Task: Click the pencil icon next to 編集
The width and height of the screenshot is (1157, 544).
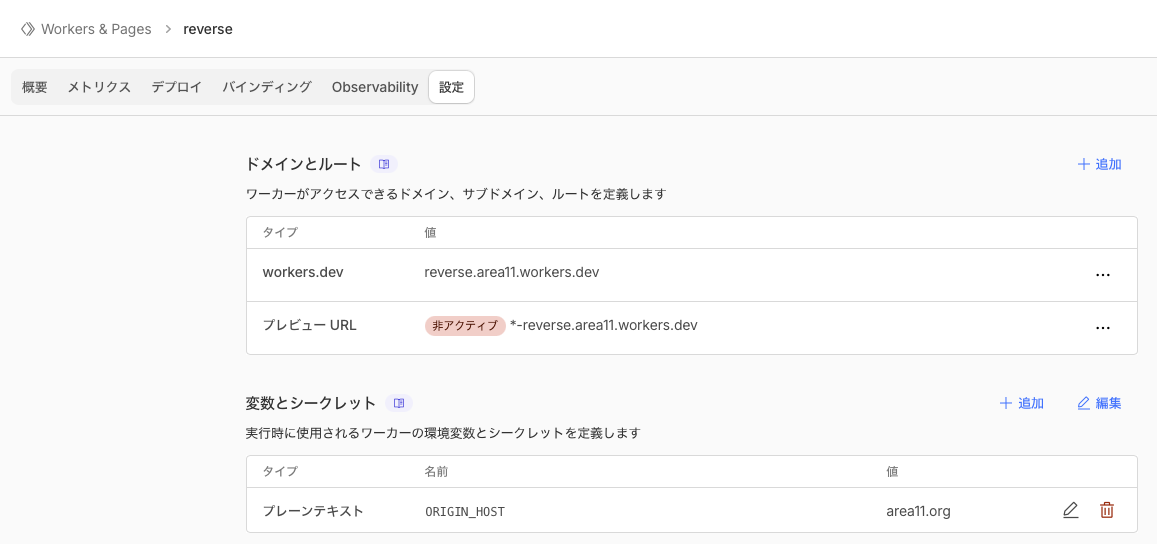Action: 1083,403
